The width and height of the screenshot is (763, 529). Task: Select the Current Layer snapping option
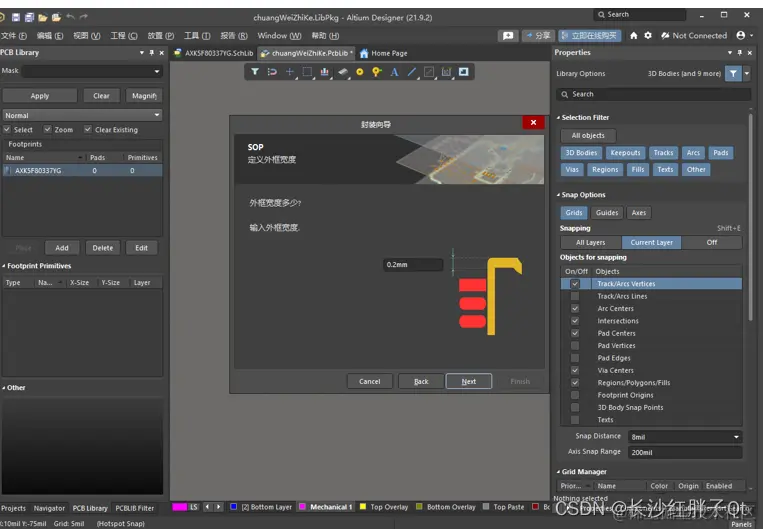pos(652,242)
